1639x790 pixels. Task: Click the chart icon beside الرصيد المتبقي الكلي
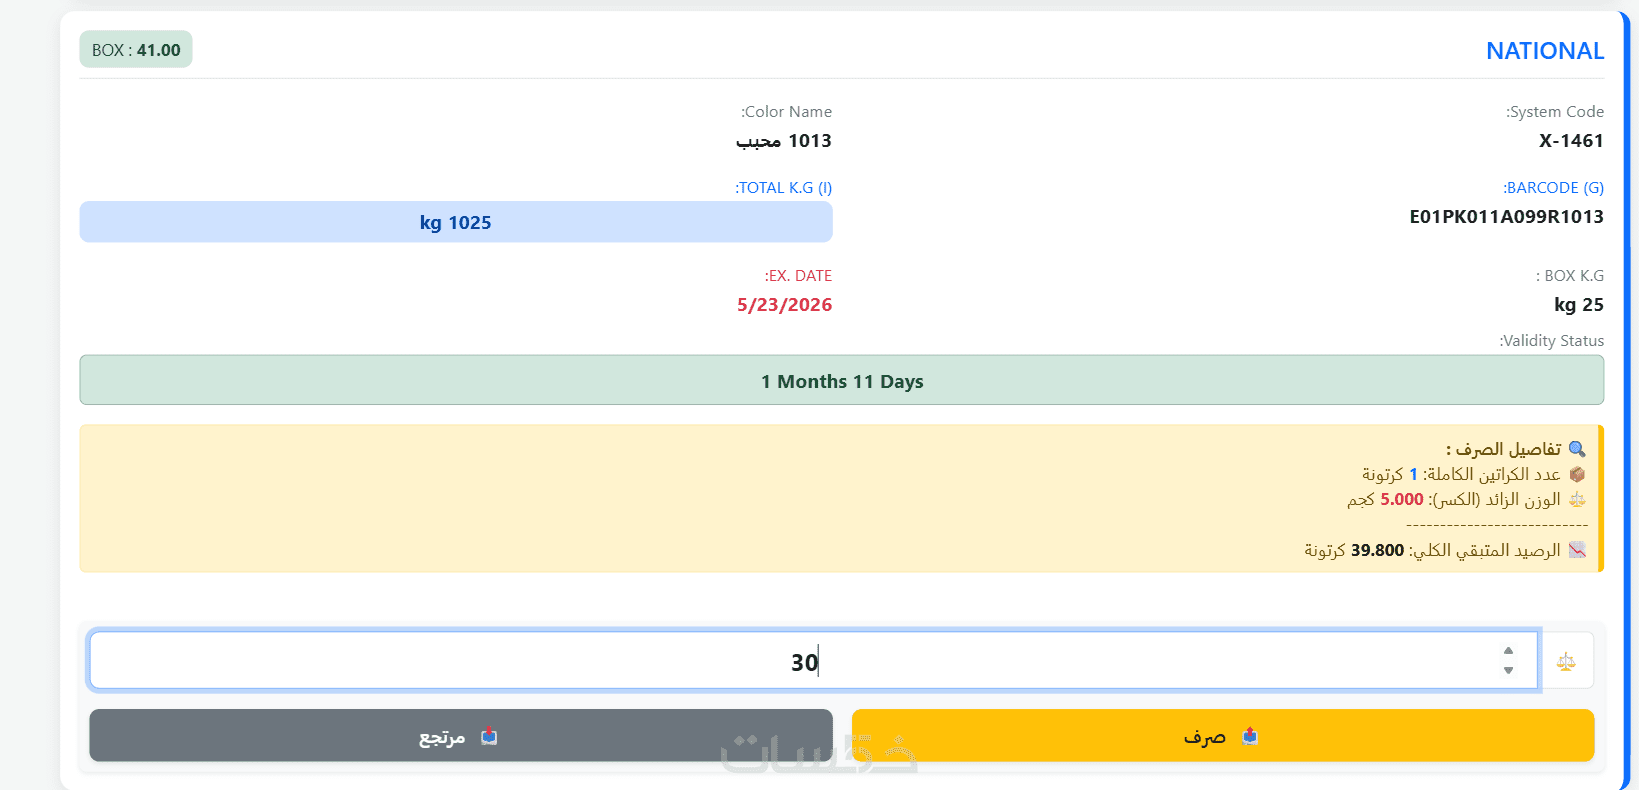tap(1577, 550)
